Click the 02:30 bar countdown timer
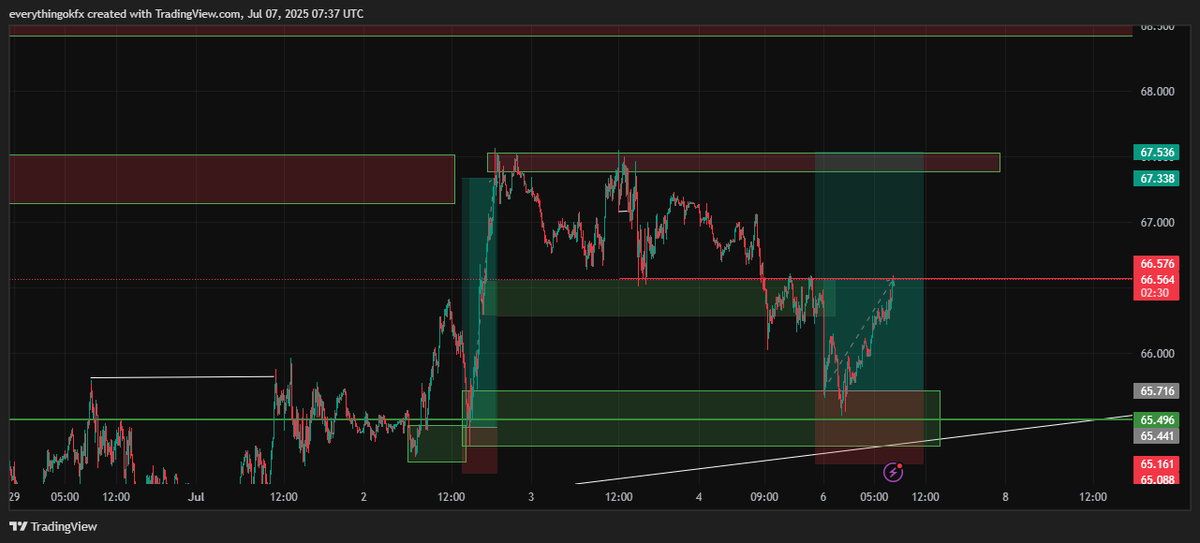The image size is (1200, 543). coord(1157,293)
